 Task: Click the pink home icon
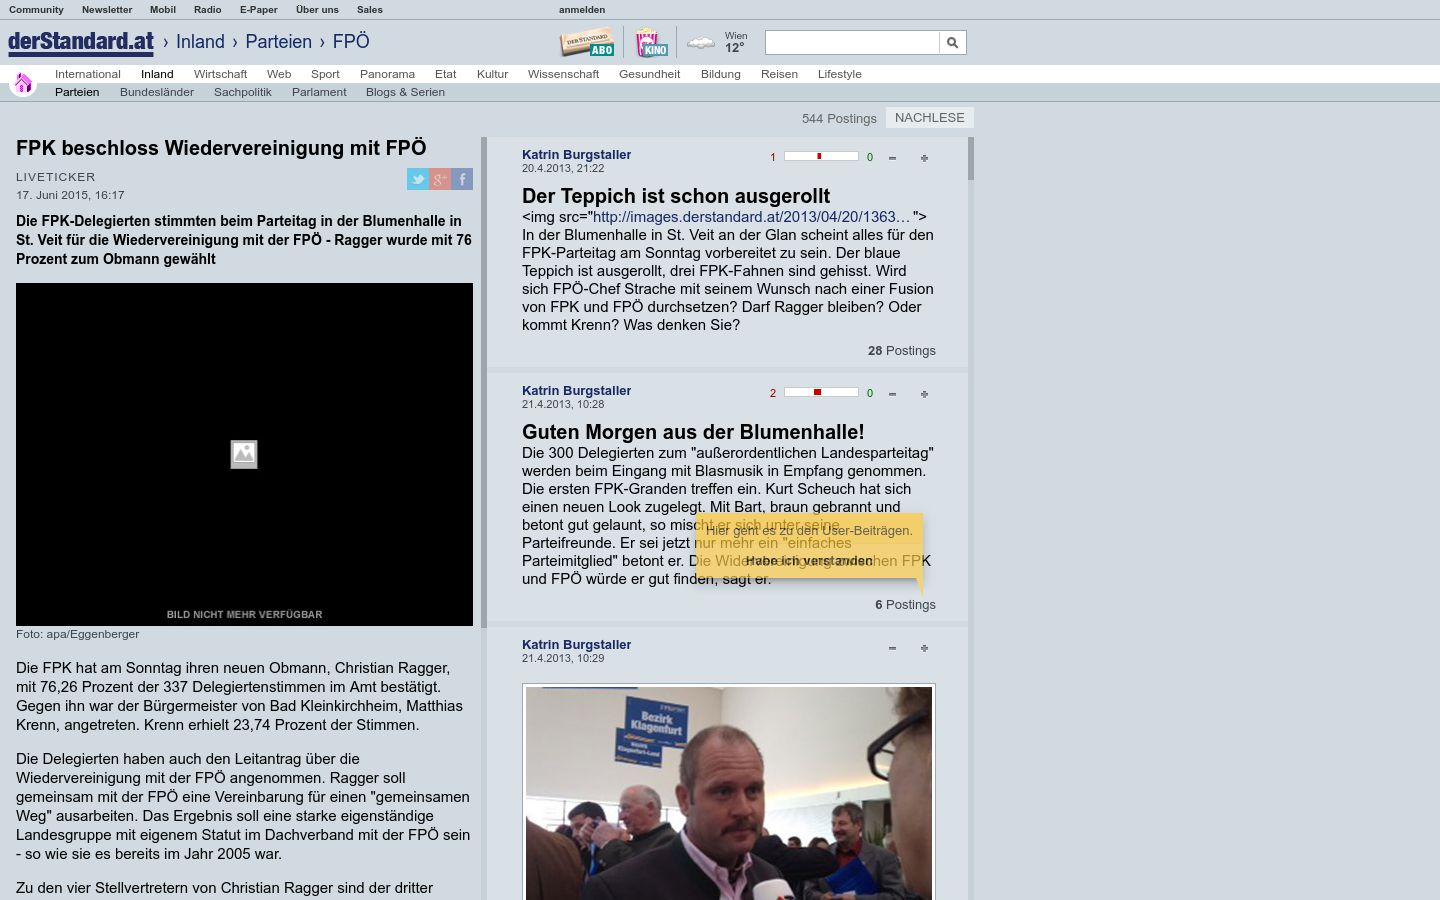coord(23,83)
